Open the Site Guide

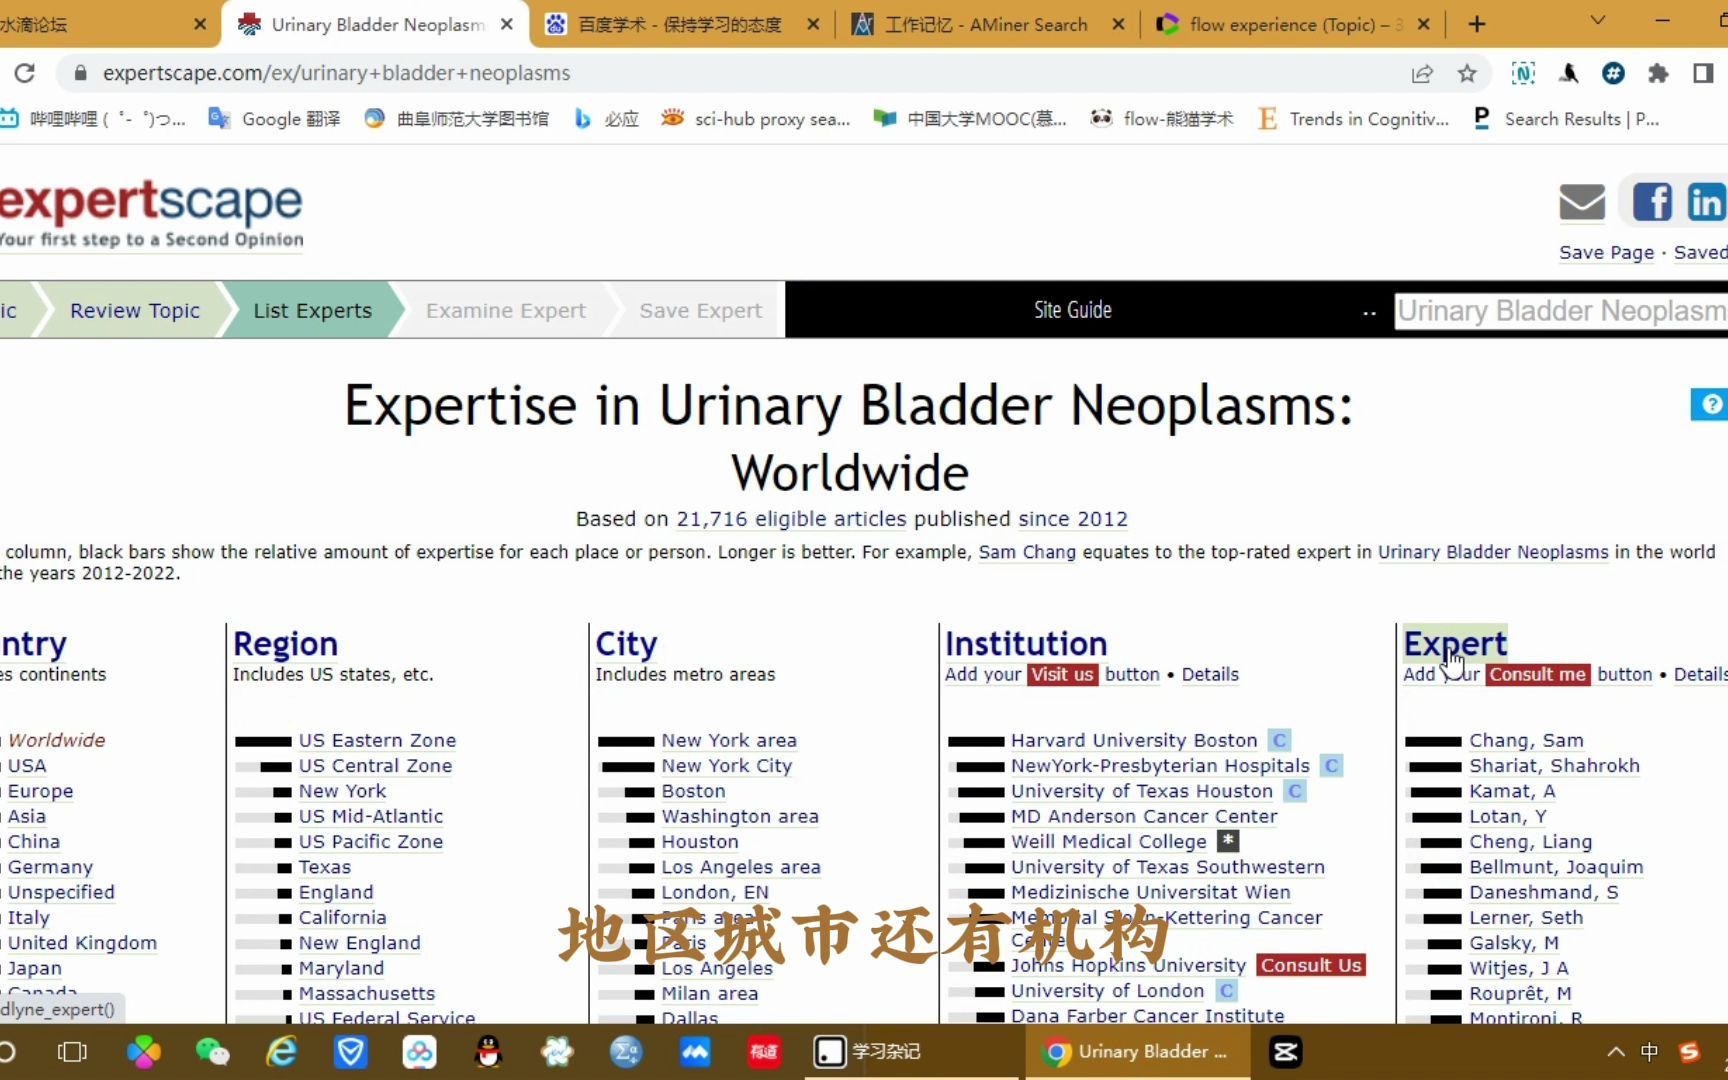click(x=1073, y=310)
